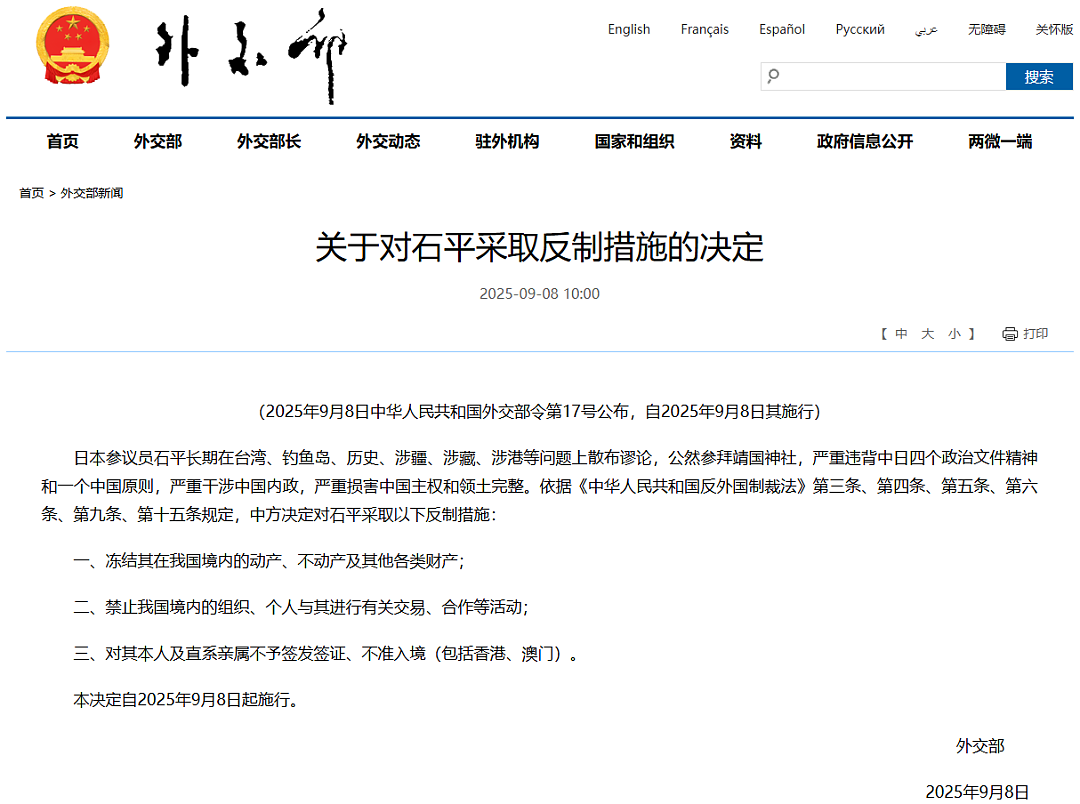Click the 打印 print link
Screen dimensions: 1080x804
[1035, 334]
